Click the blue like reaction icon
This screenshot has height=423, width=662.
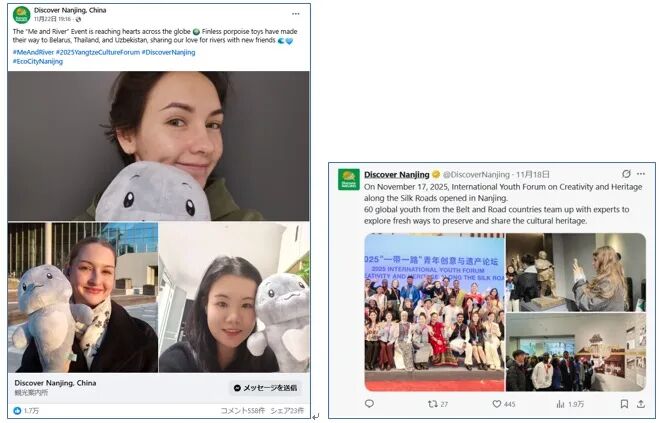(x=17, y=410)
